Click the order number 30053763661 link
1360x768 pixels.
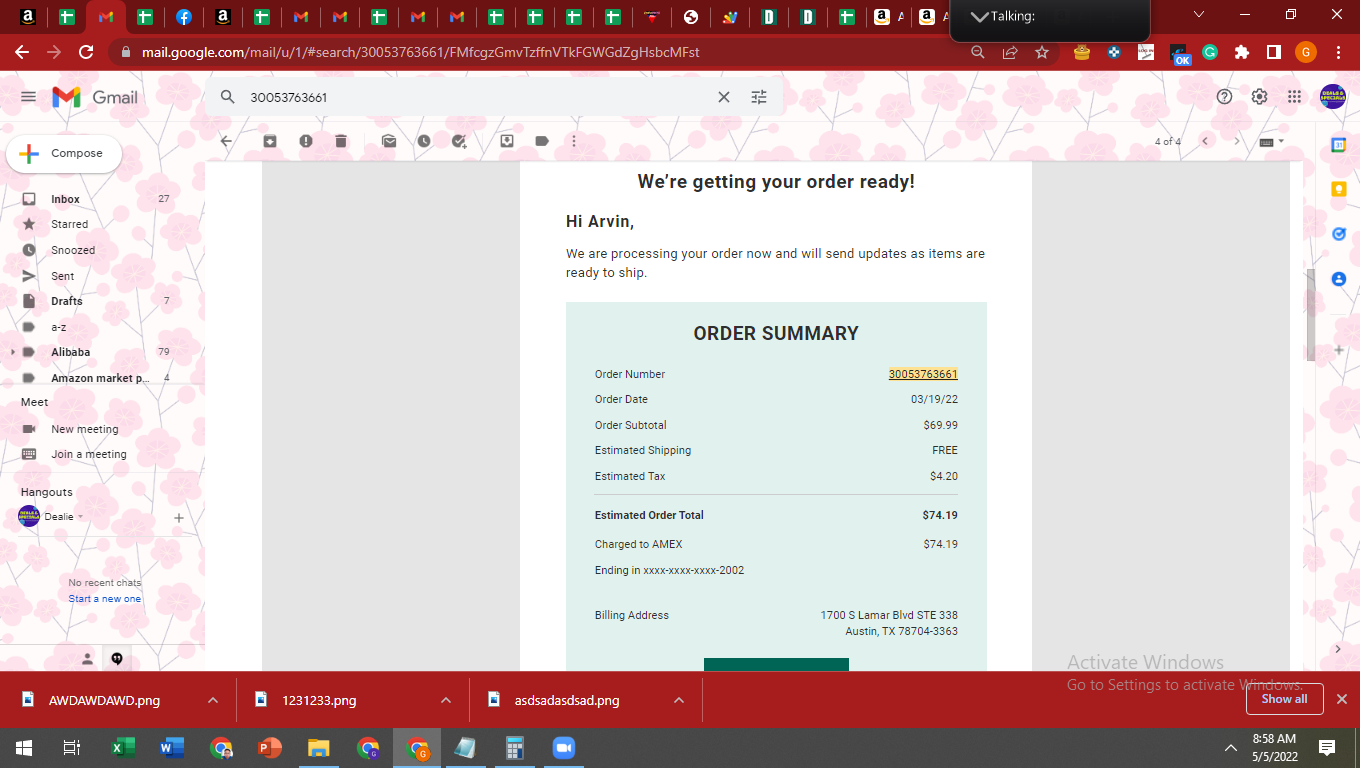click(x=923, y=374)
